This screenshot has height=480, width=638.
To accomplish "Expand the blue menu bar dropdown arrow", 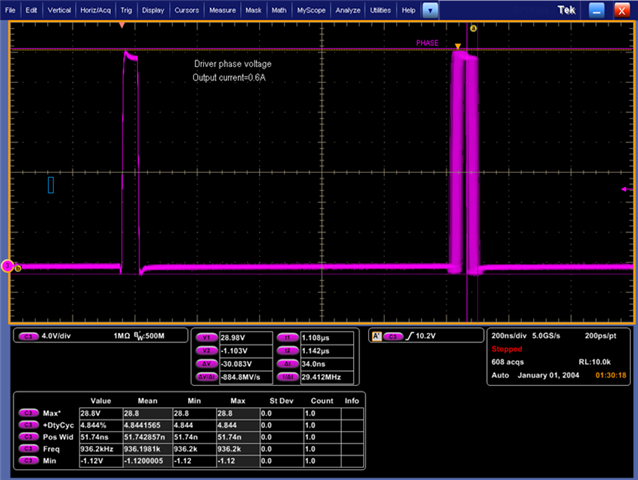I will pyautogui.click(x=430, y=11).
